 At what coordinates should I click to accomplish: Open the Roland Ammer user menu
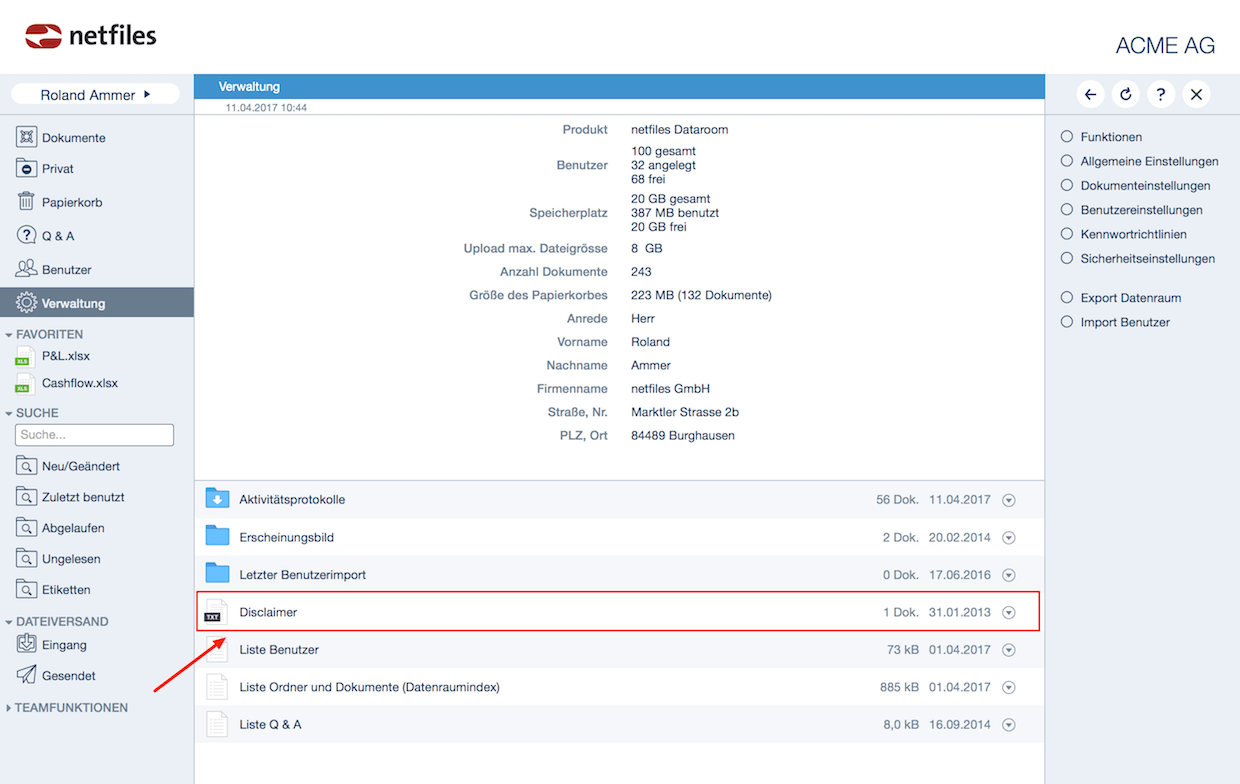tap(95, 95)
